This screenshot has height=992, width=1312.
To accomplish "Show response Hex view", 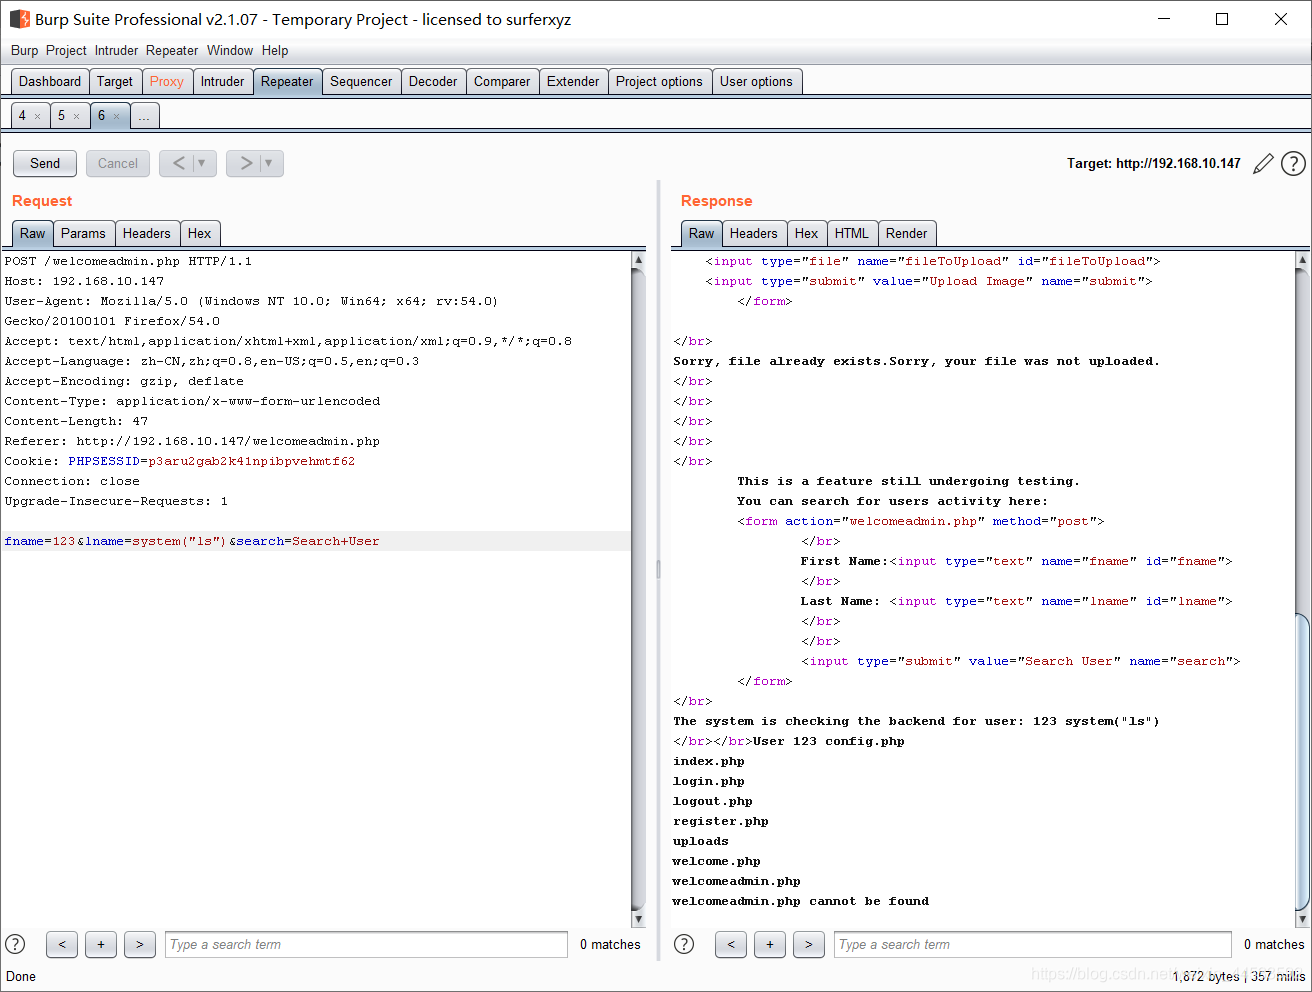I will pos(807,233).
